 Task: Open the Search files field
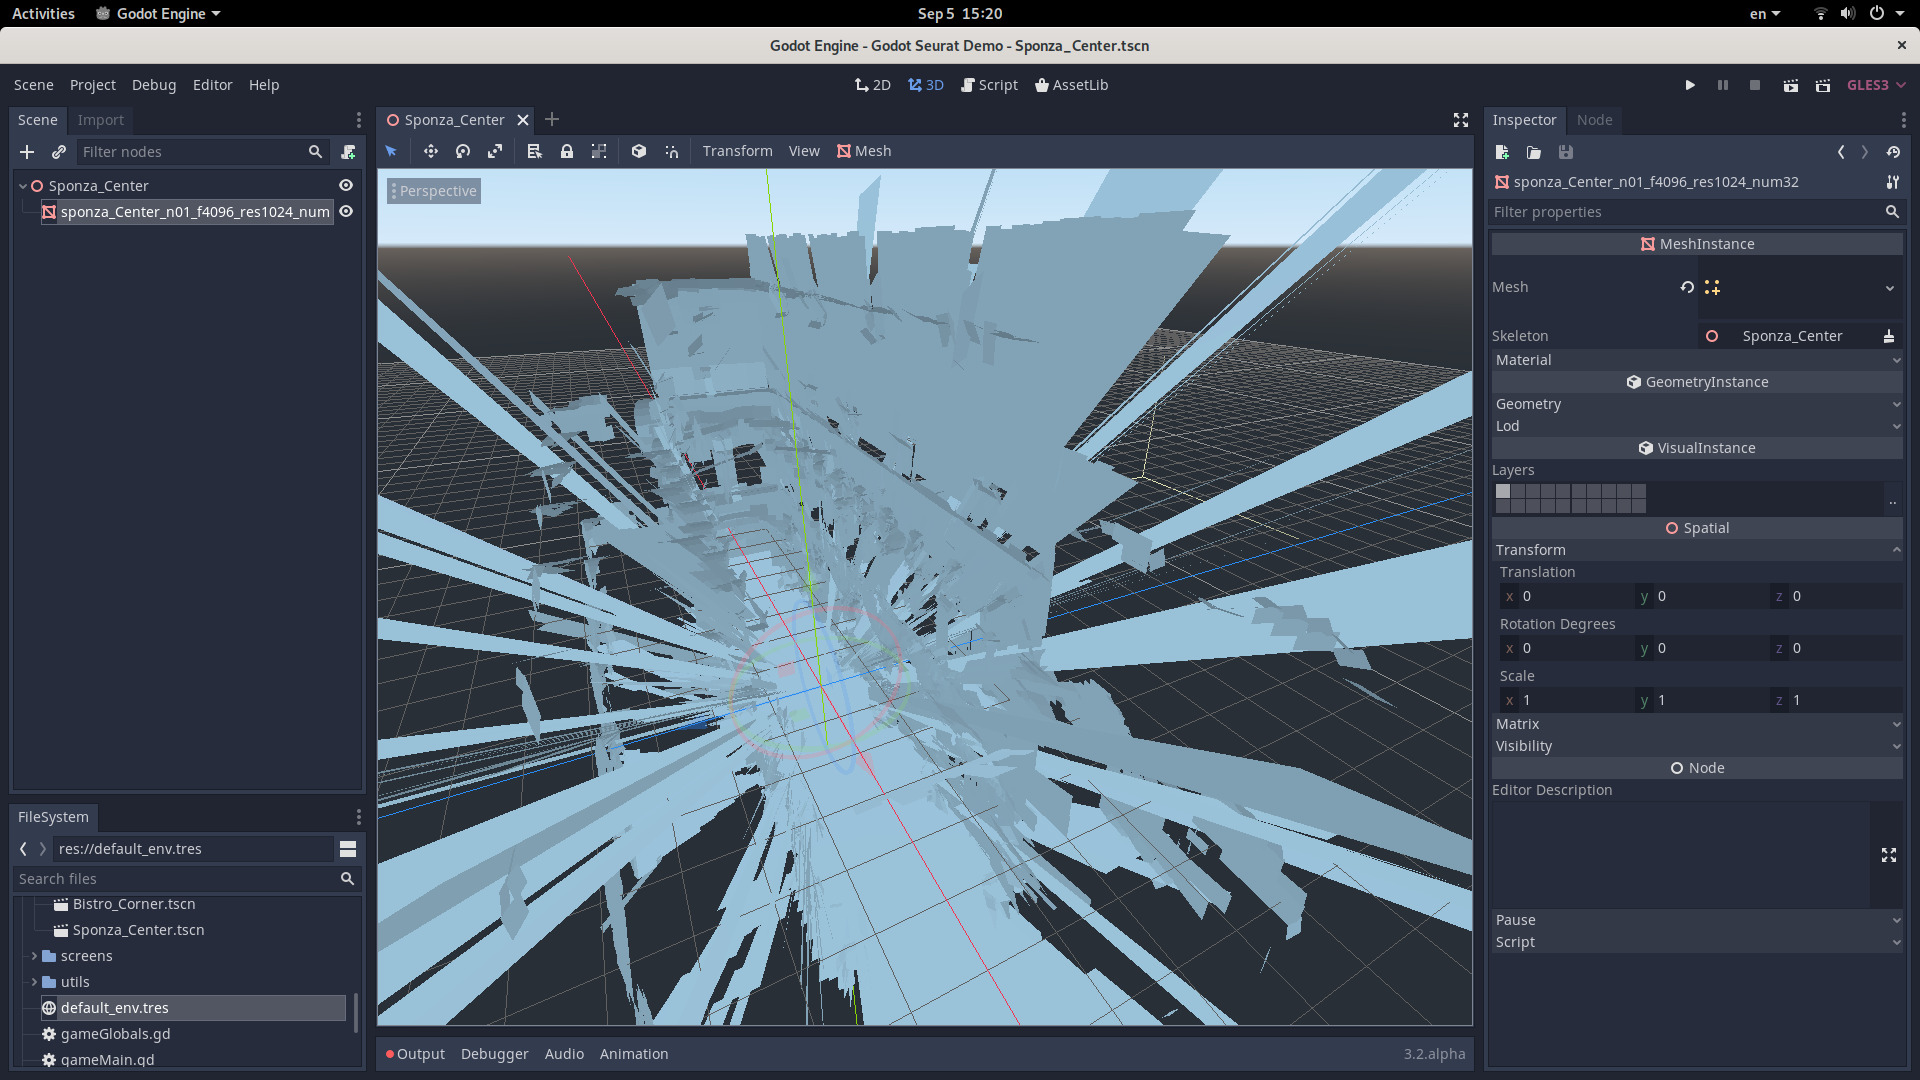click(187, 879)
